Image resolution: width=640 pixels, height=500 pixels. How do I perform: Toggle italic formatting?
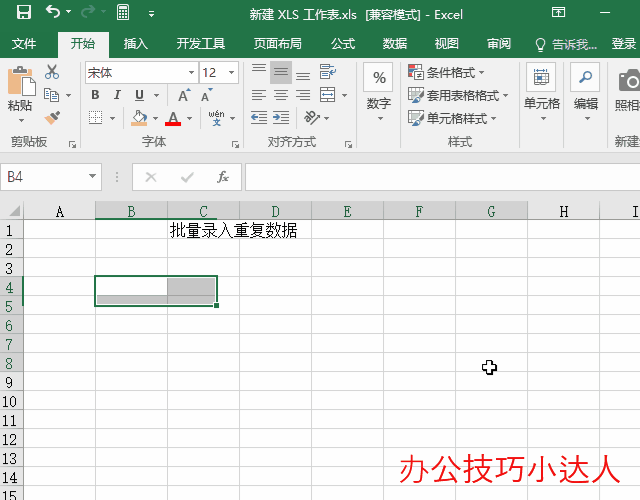[x=118, y=95]
